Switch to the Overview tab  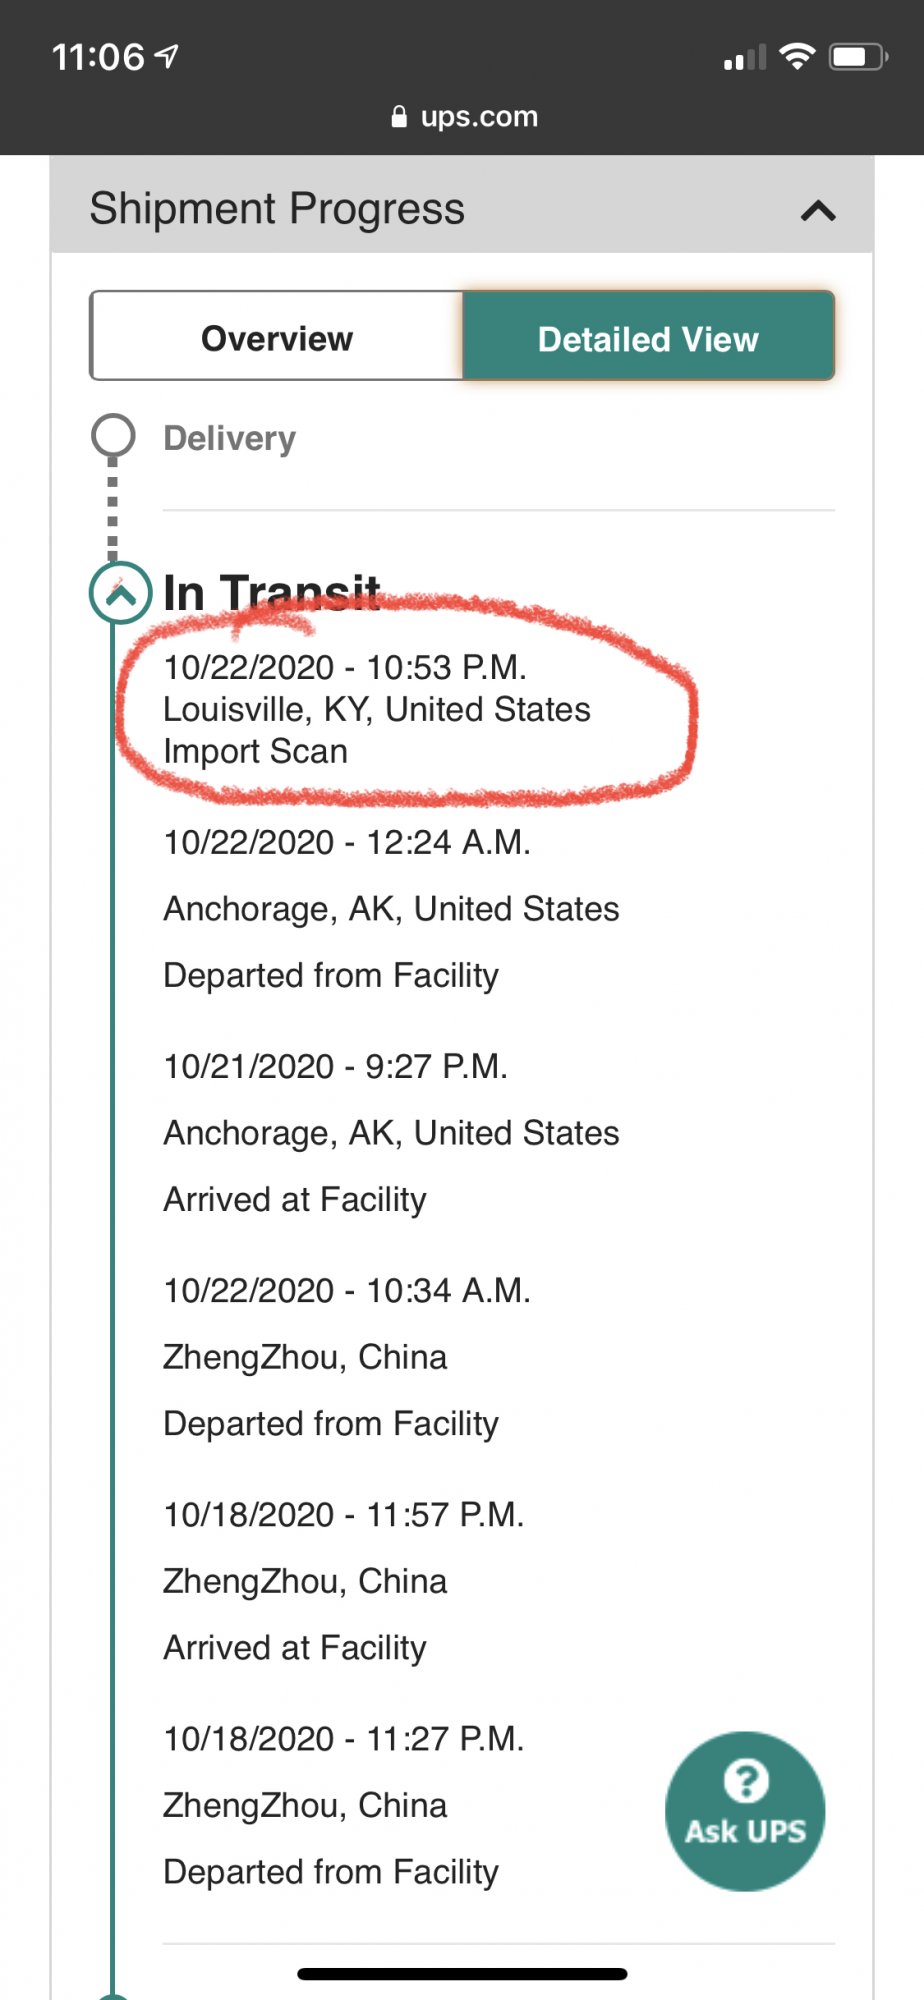(277, 338)
